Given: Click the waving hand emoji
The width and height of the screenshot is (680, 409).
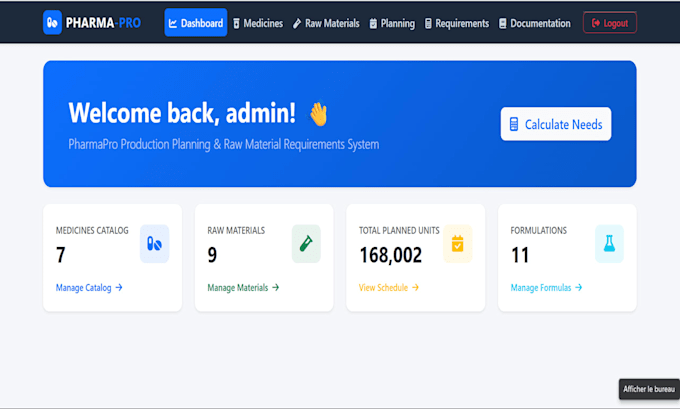Looking at the screenshot, I should (319, 114).
